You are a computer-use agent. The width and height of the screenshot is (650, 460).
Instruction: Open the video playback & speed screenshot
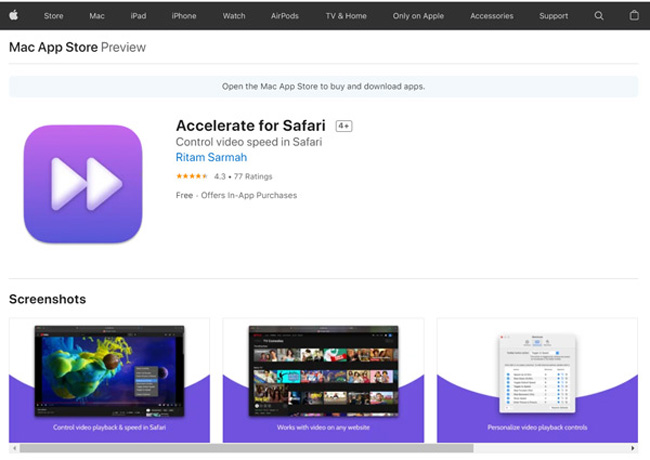[109, 380]
